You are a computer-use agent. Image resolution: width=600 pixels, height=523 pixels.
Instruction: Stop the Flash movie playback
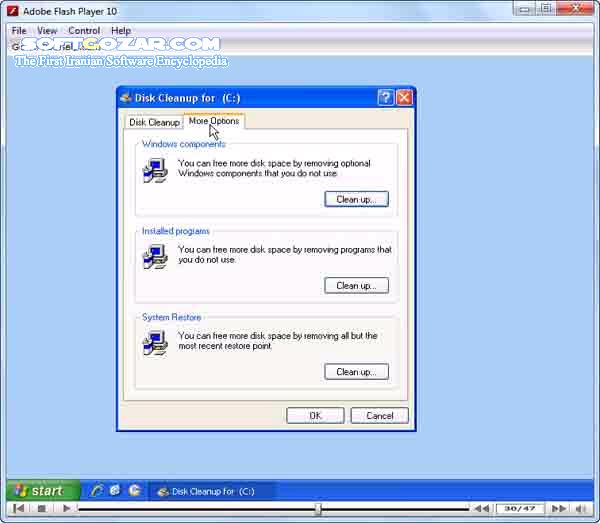[42, 508]
